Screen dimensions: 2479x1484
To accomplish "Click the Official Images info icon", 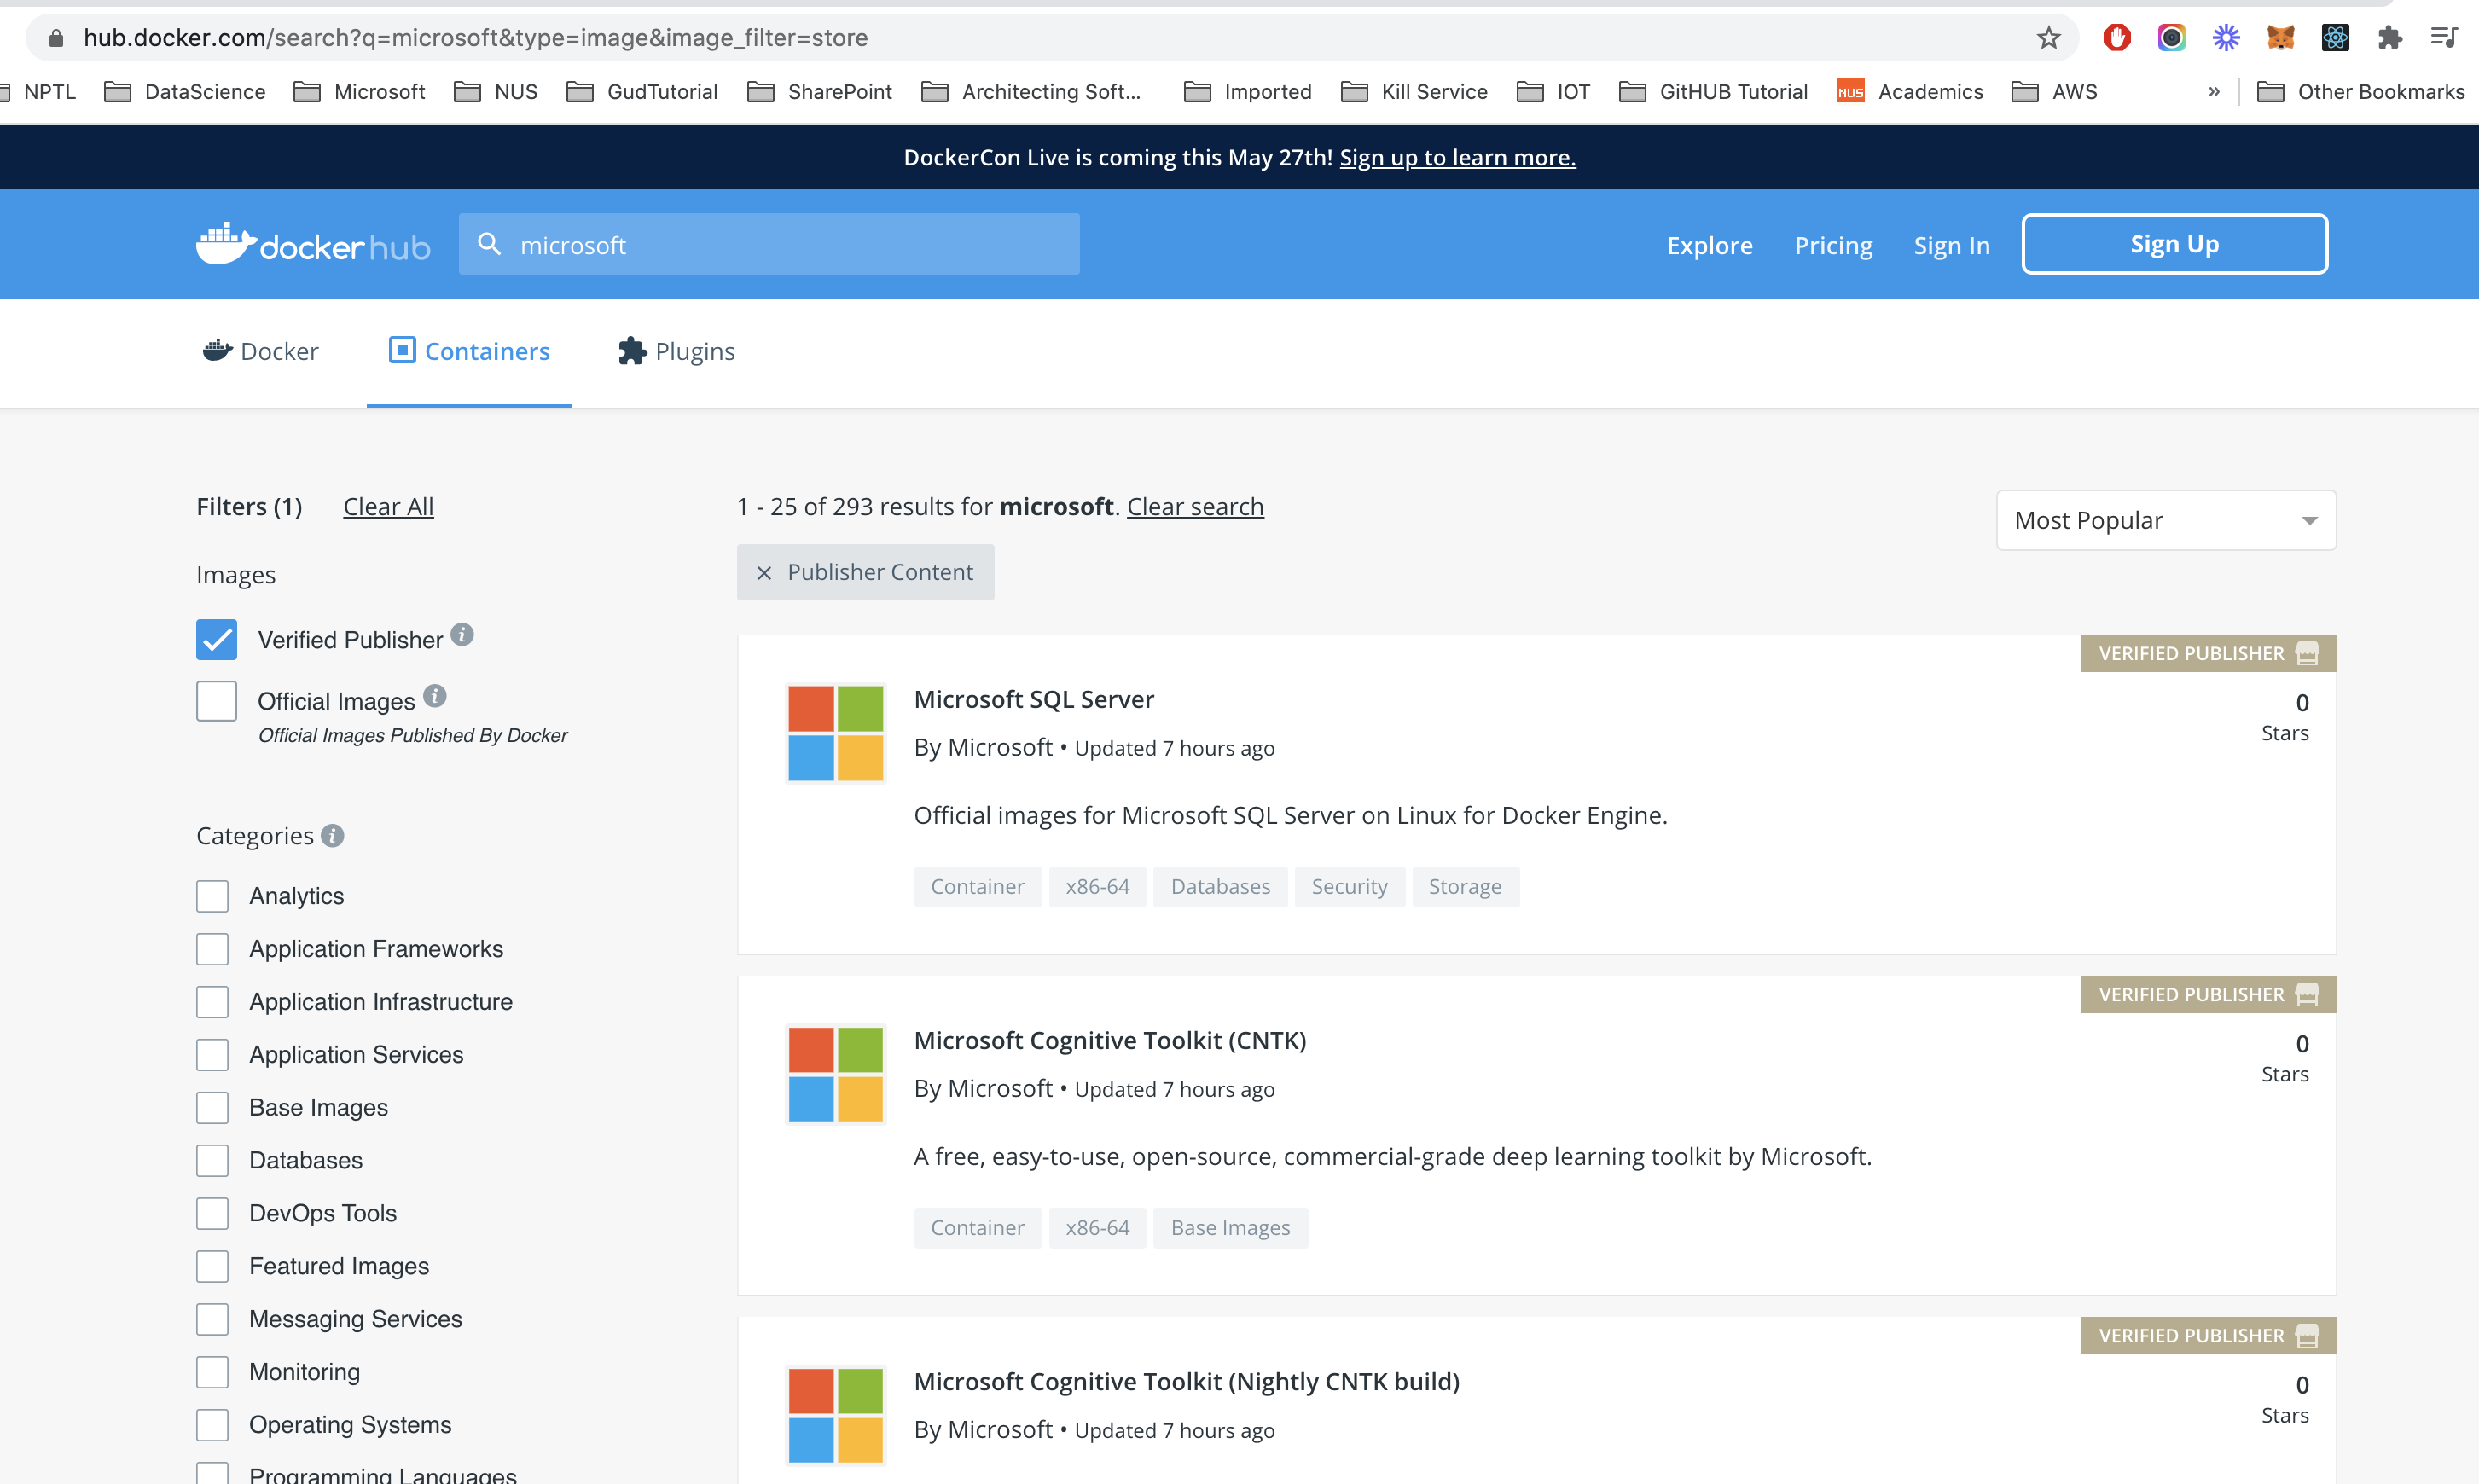I will point(437,694).
